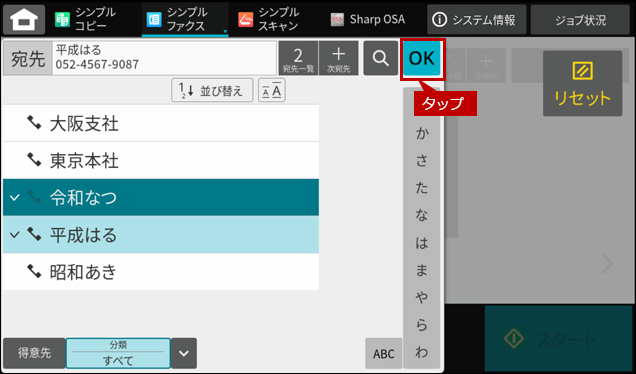Image resolution: width=636 pixels, height=374 pixels.
Task: Deselect the checked 令和なつ entry
Action: click(x=161, y=198)
